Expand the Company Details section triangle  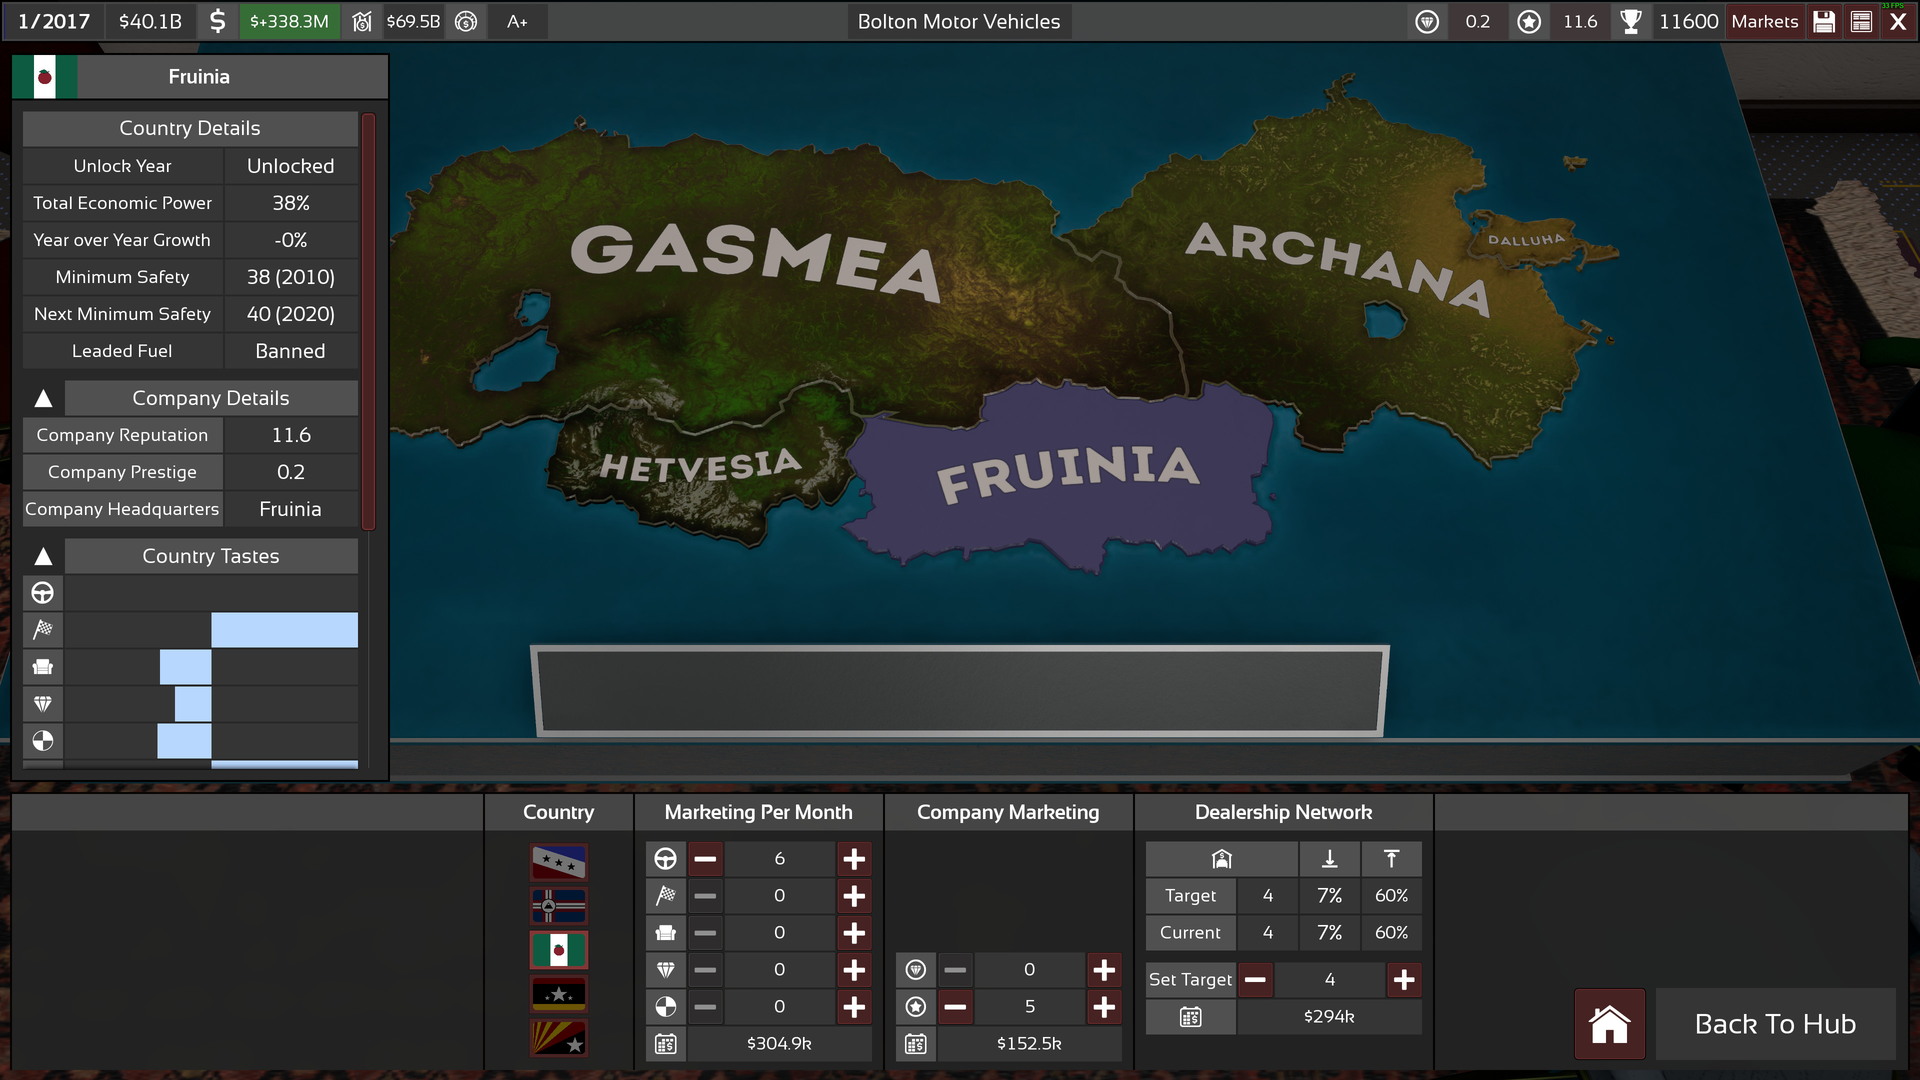(x=44, y=397)
